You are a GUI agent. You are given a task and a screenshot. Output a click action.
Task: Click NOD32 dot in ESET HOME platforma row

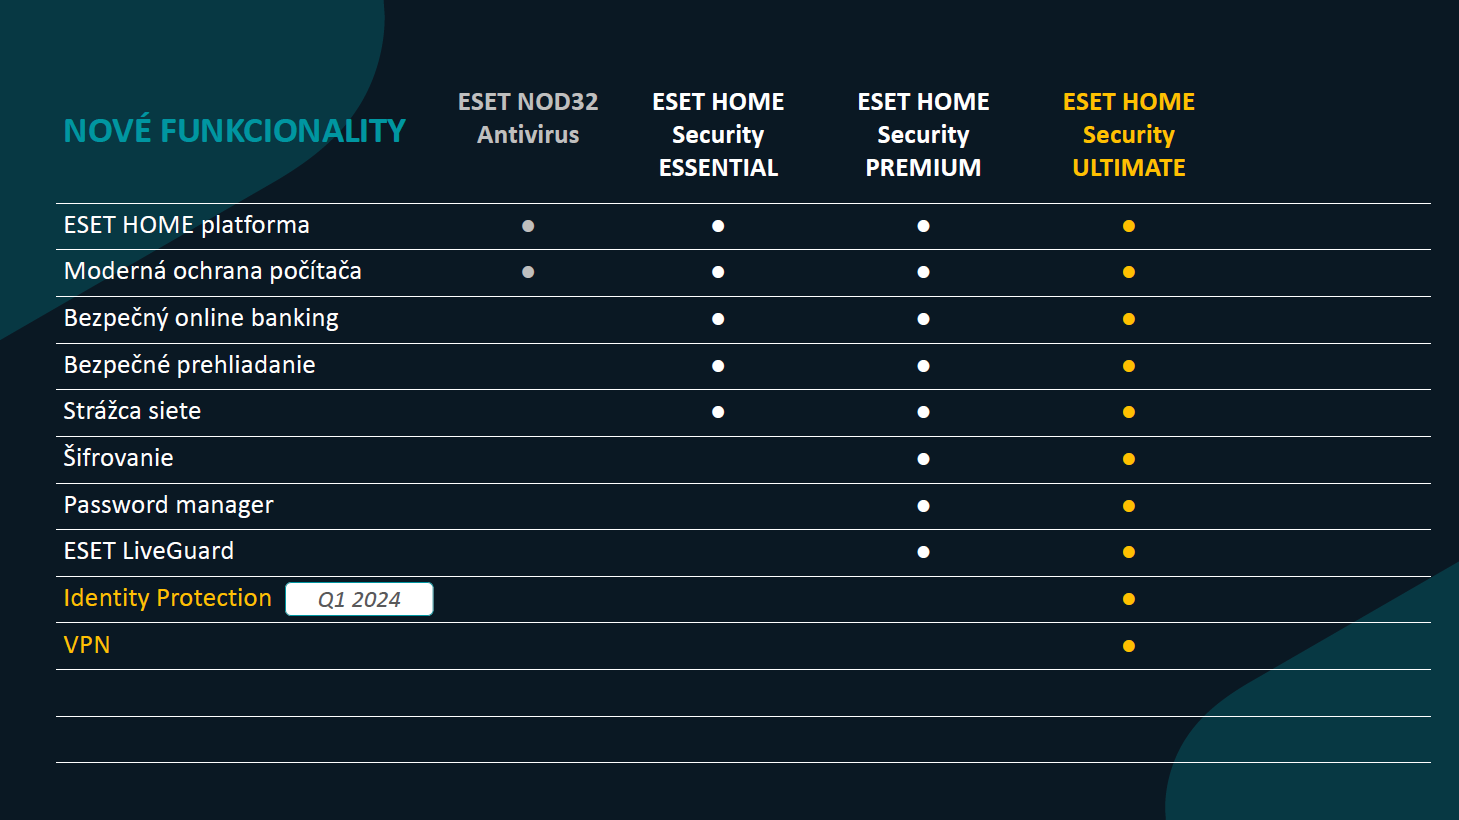click(528, 226)
